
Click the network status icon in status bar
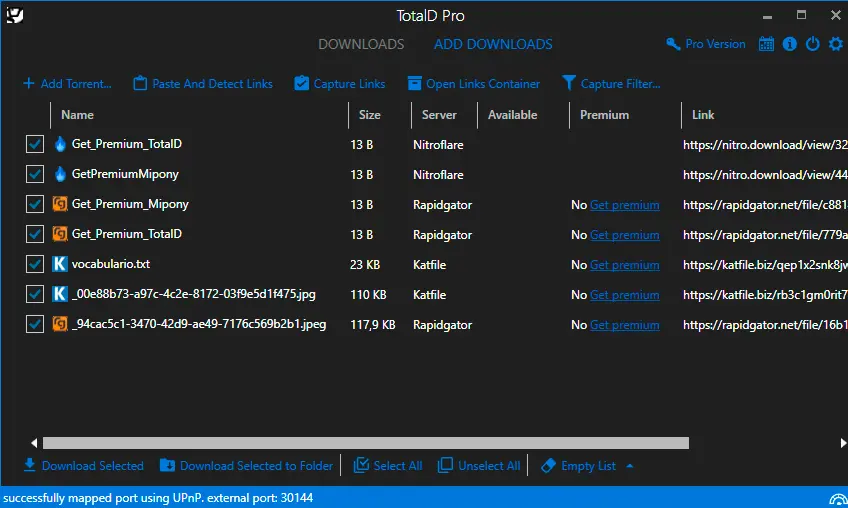pos(838,499)
